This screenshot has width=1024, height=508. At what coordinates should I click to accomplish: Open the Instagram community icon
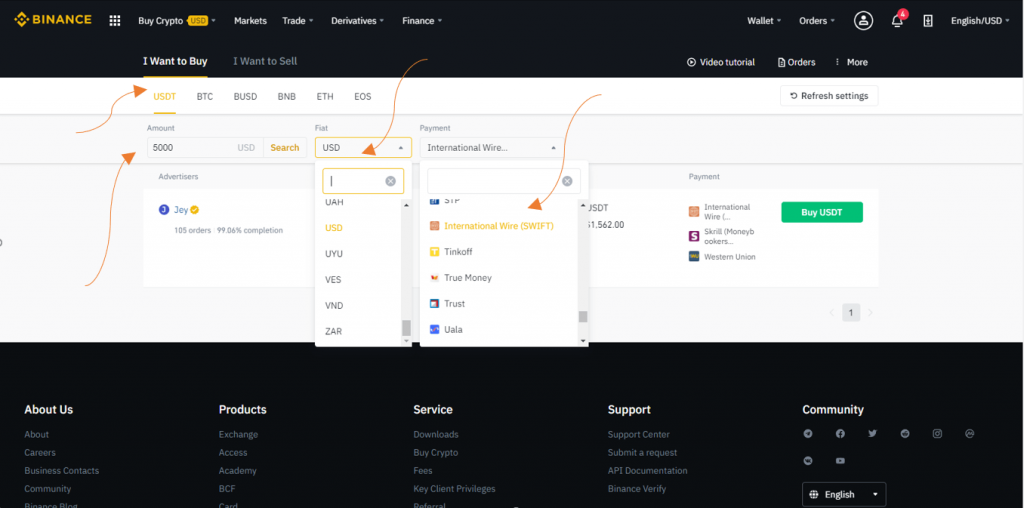pyautogui.click(x=937, y=434)
